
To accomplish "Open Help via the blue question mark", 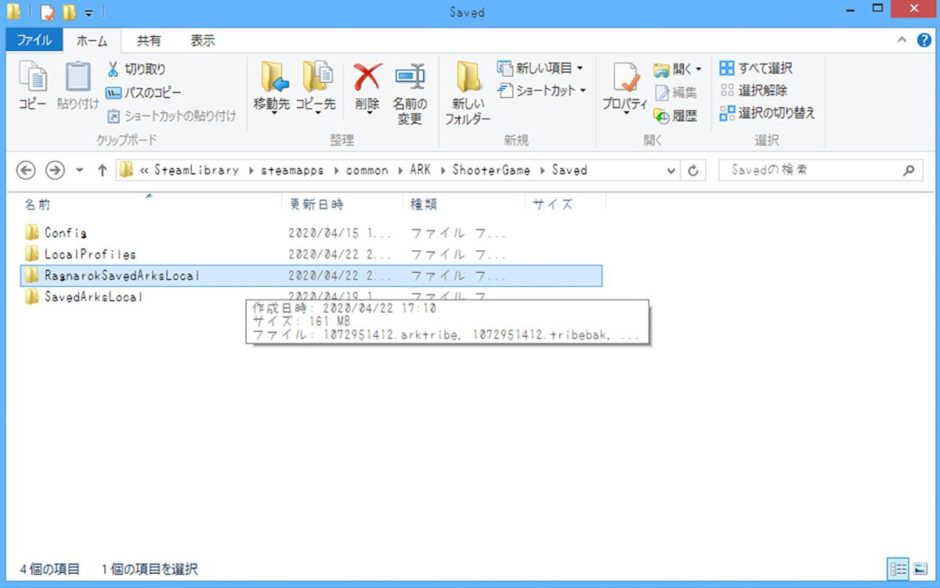I will coord(924,40).
